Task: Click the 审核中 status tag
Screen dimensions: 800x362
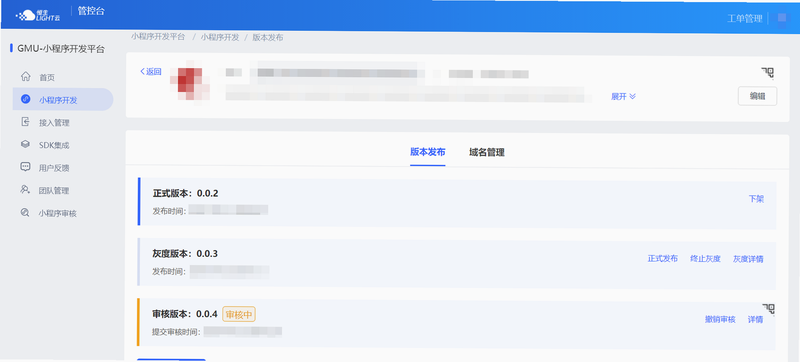Action: tap(239, 315)
